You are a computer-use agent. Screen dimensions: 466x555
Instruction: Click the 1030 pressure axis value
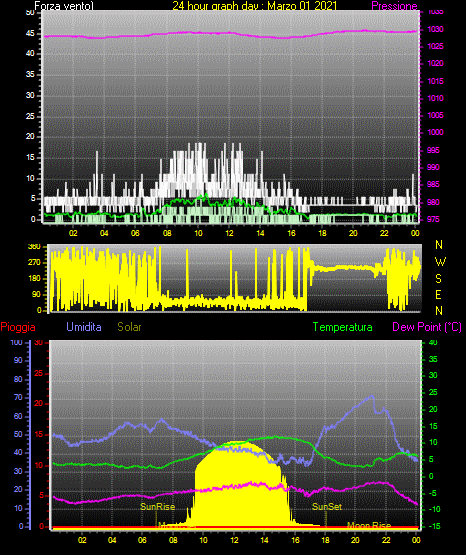pyautogui.click(x=435, y=29)
